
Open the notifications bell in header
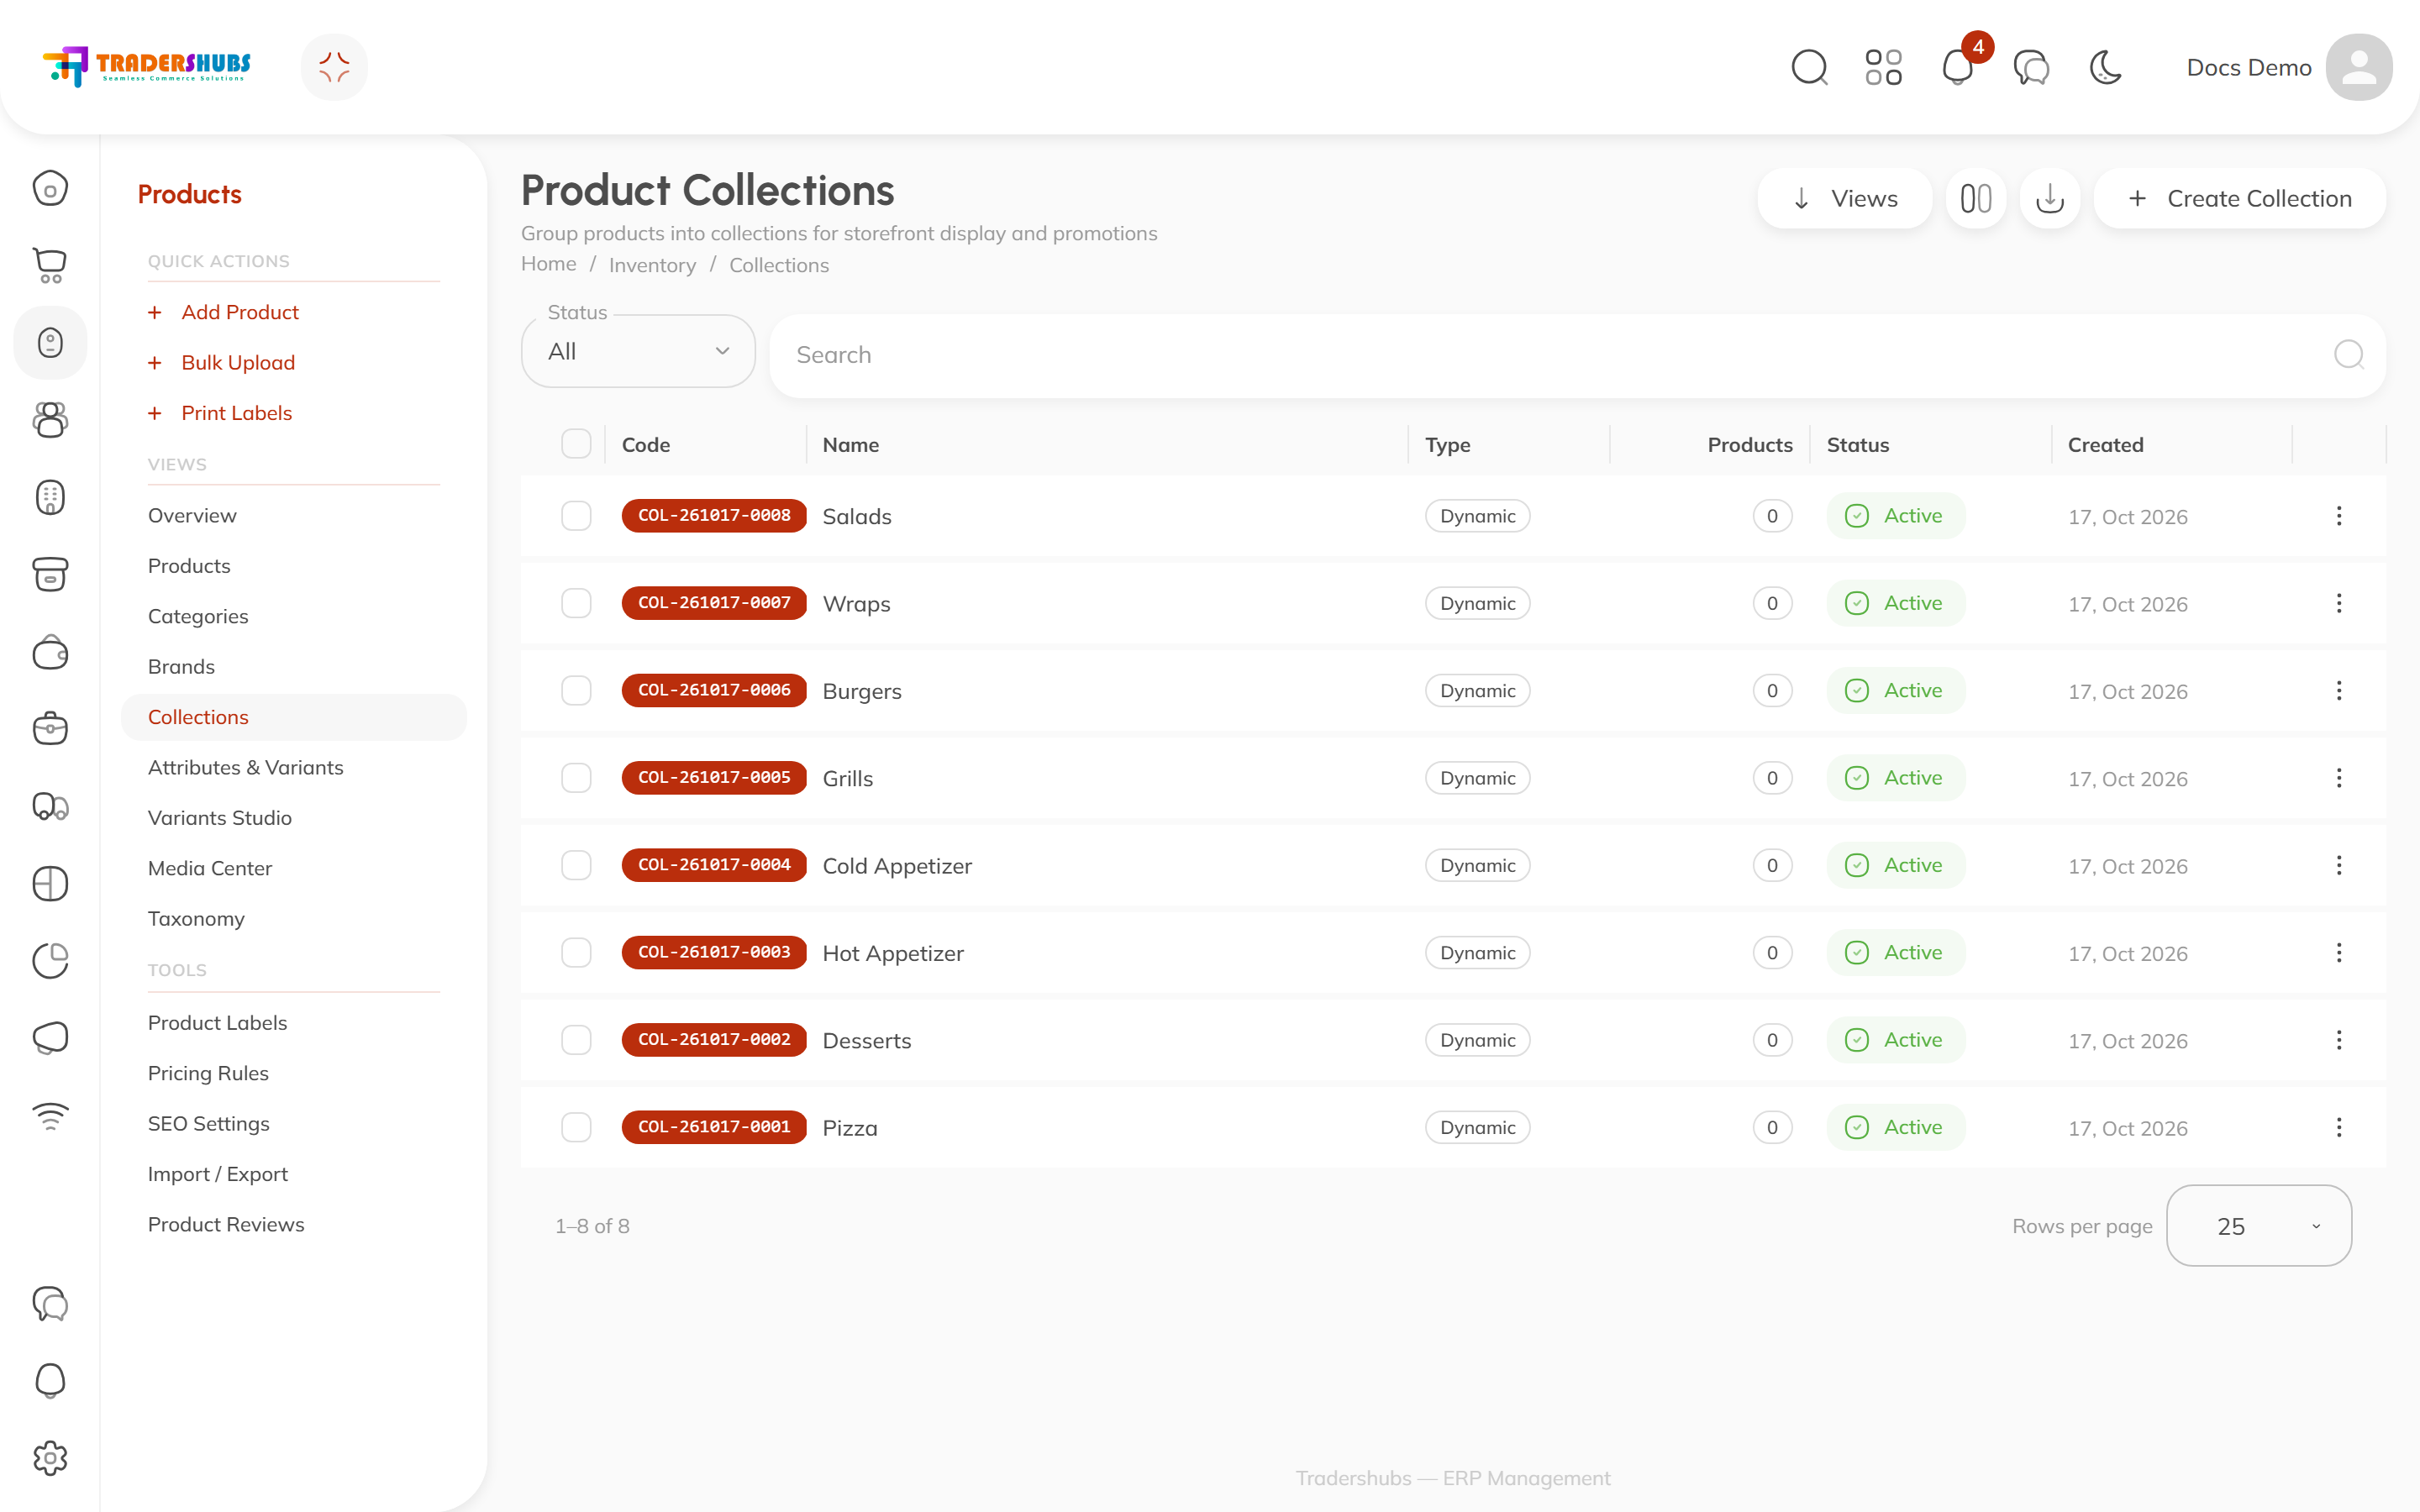1957,67
